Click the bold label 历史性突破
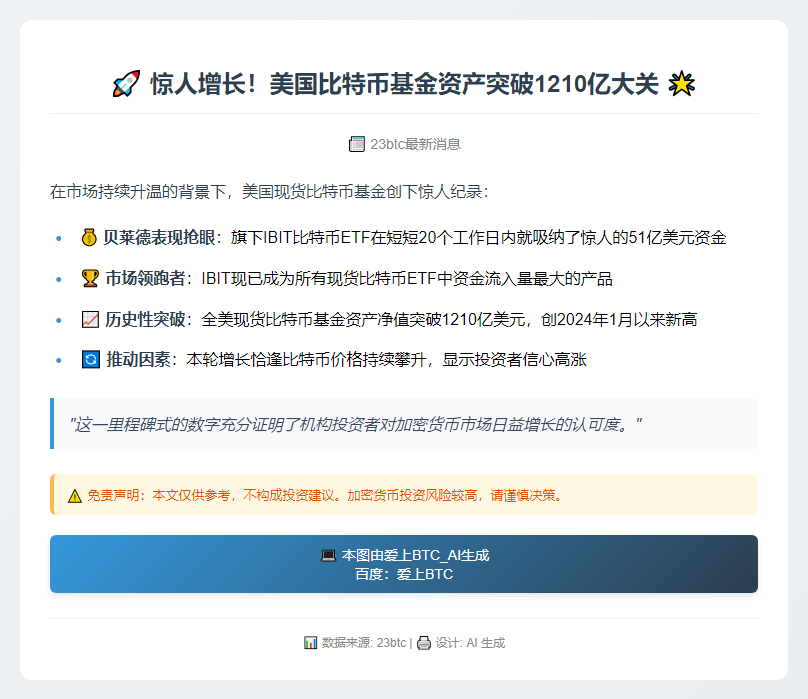The height and width of the screenshot is (699, 808). point(145,320)
